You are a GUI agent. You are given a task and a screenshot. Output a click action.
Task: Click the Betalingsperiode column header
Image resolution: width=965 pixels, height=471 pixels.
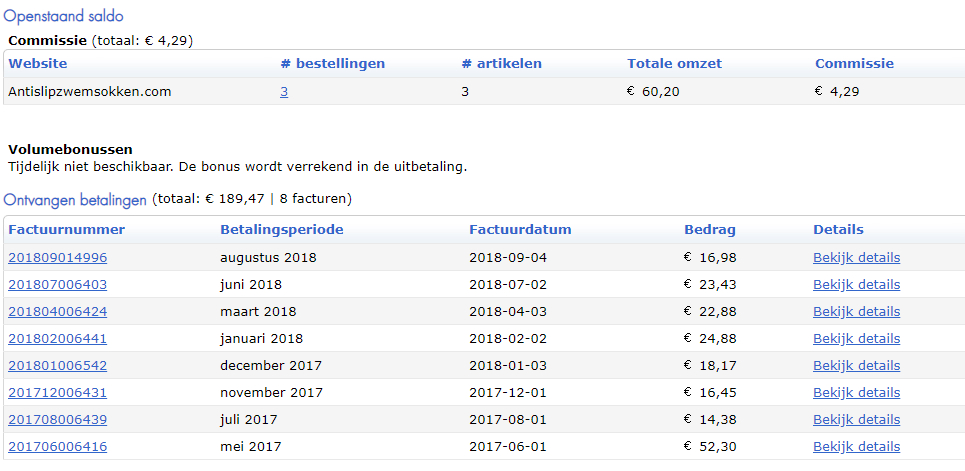click(x=282, y=230)
